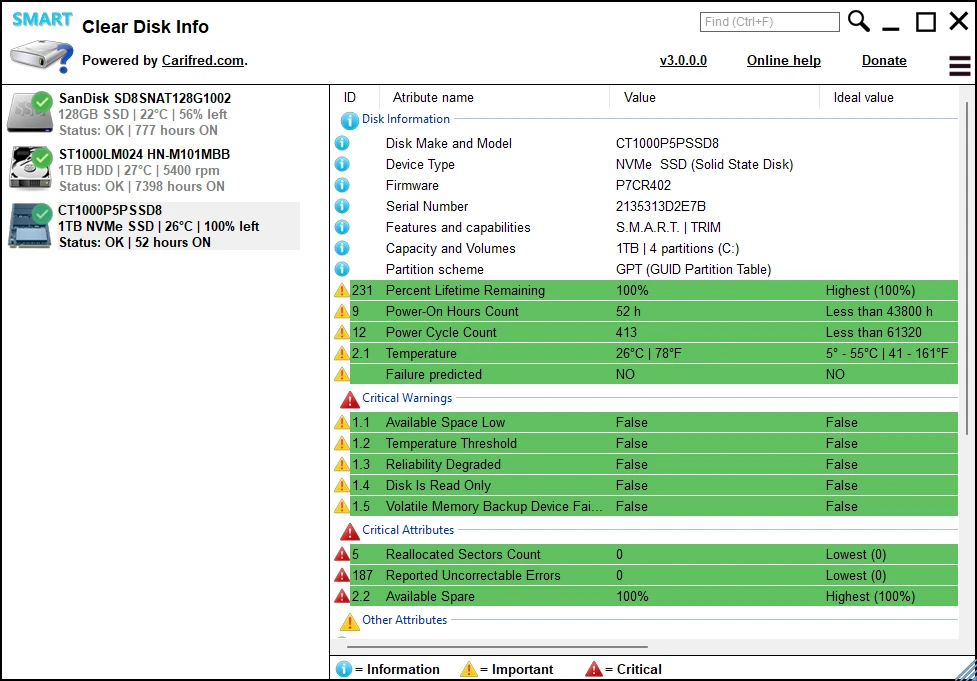Click info icon beside Features and capabilities
Image resolution: width=977 pixels, height=681 pixels.
pos(342,227)
